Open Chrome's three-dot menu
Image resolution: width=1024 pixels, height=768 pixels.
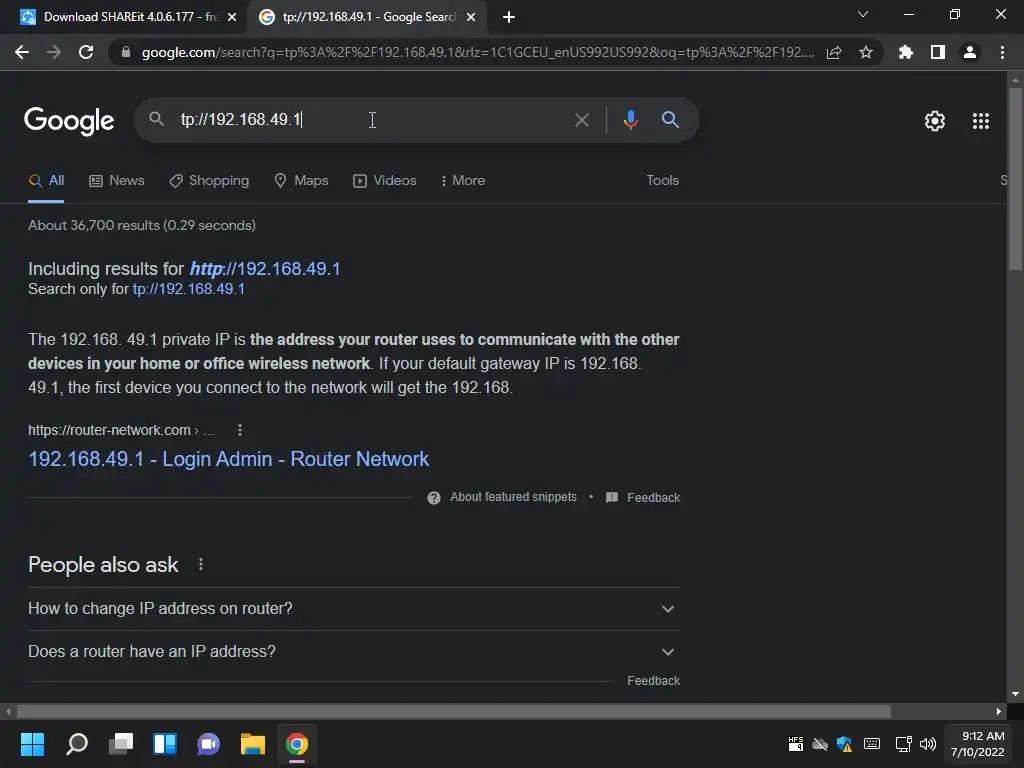[x=1002, y=52]
